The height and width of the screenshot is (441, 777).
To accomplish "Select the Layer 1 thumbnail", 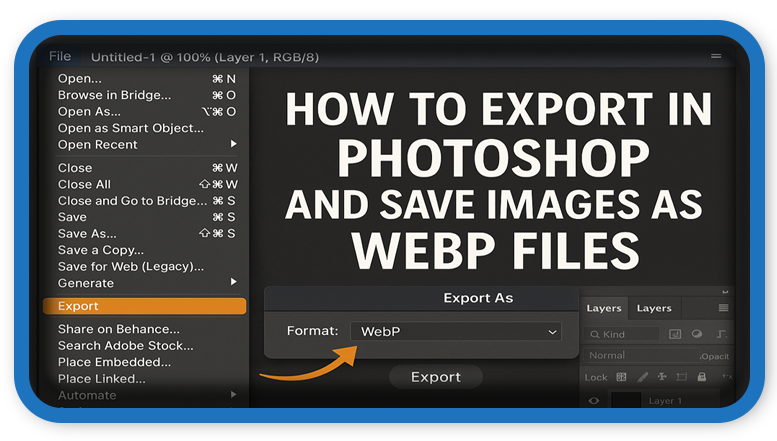I will [x=626, y=400].
